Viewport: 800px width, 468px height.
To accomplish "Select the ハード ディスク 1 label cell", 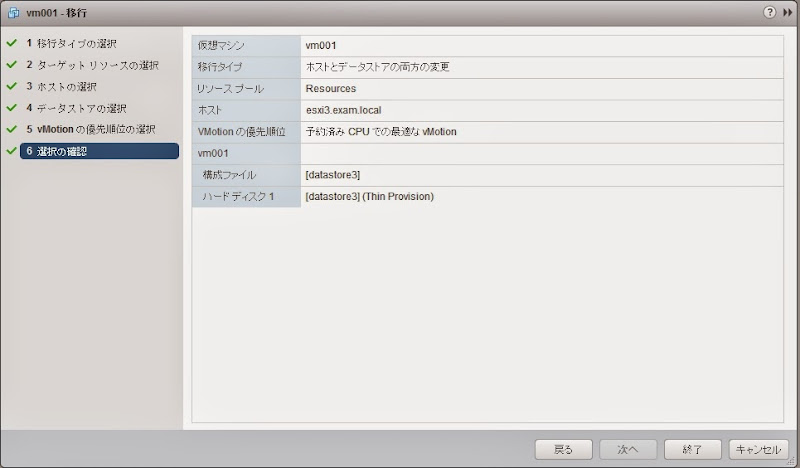I will coord(246,196).
